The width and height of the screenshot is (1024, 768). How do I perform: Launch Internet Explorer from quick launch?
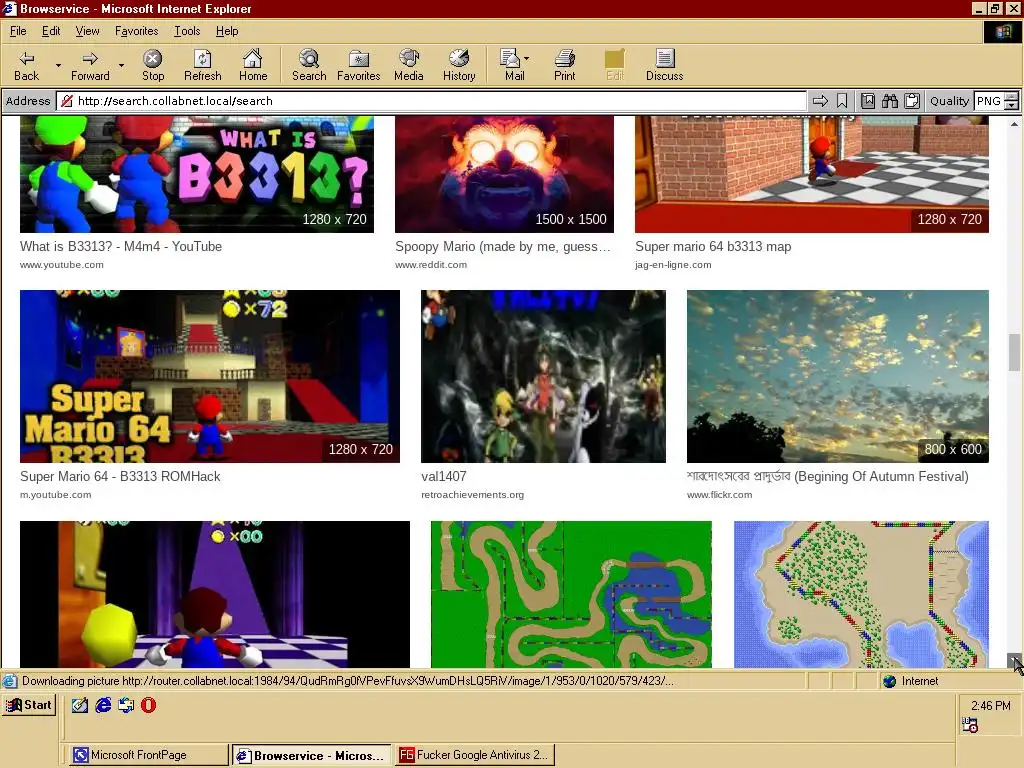pyautogui.click(x=103, y=705)
